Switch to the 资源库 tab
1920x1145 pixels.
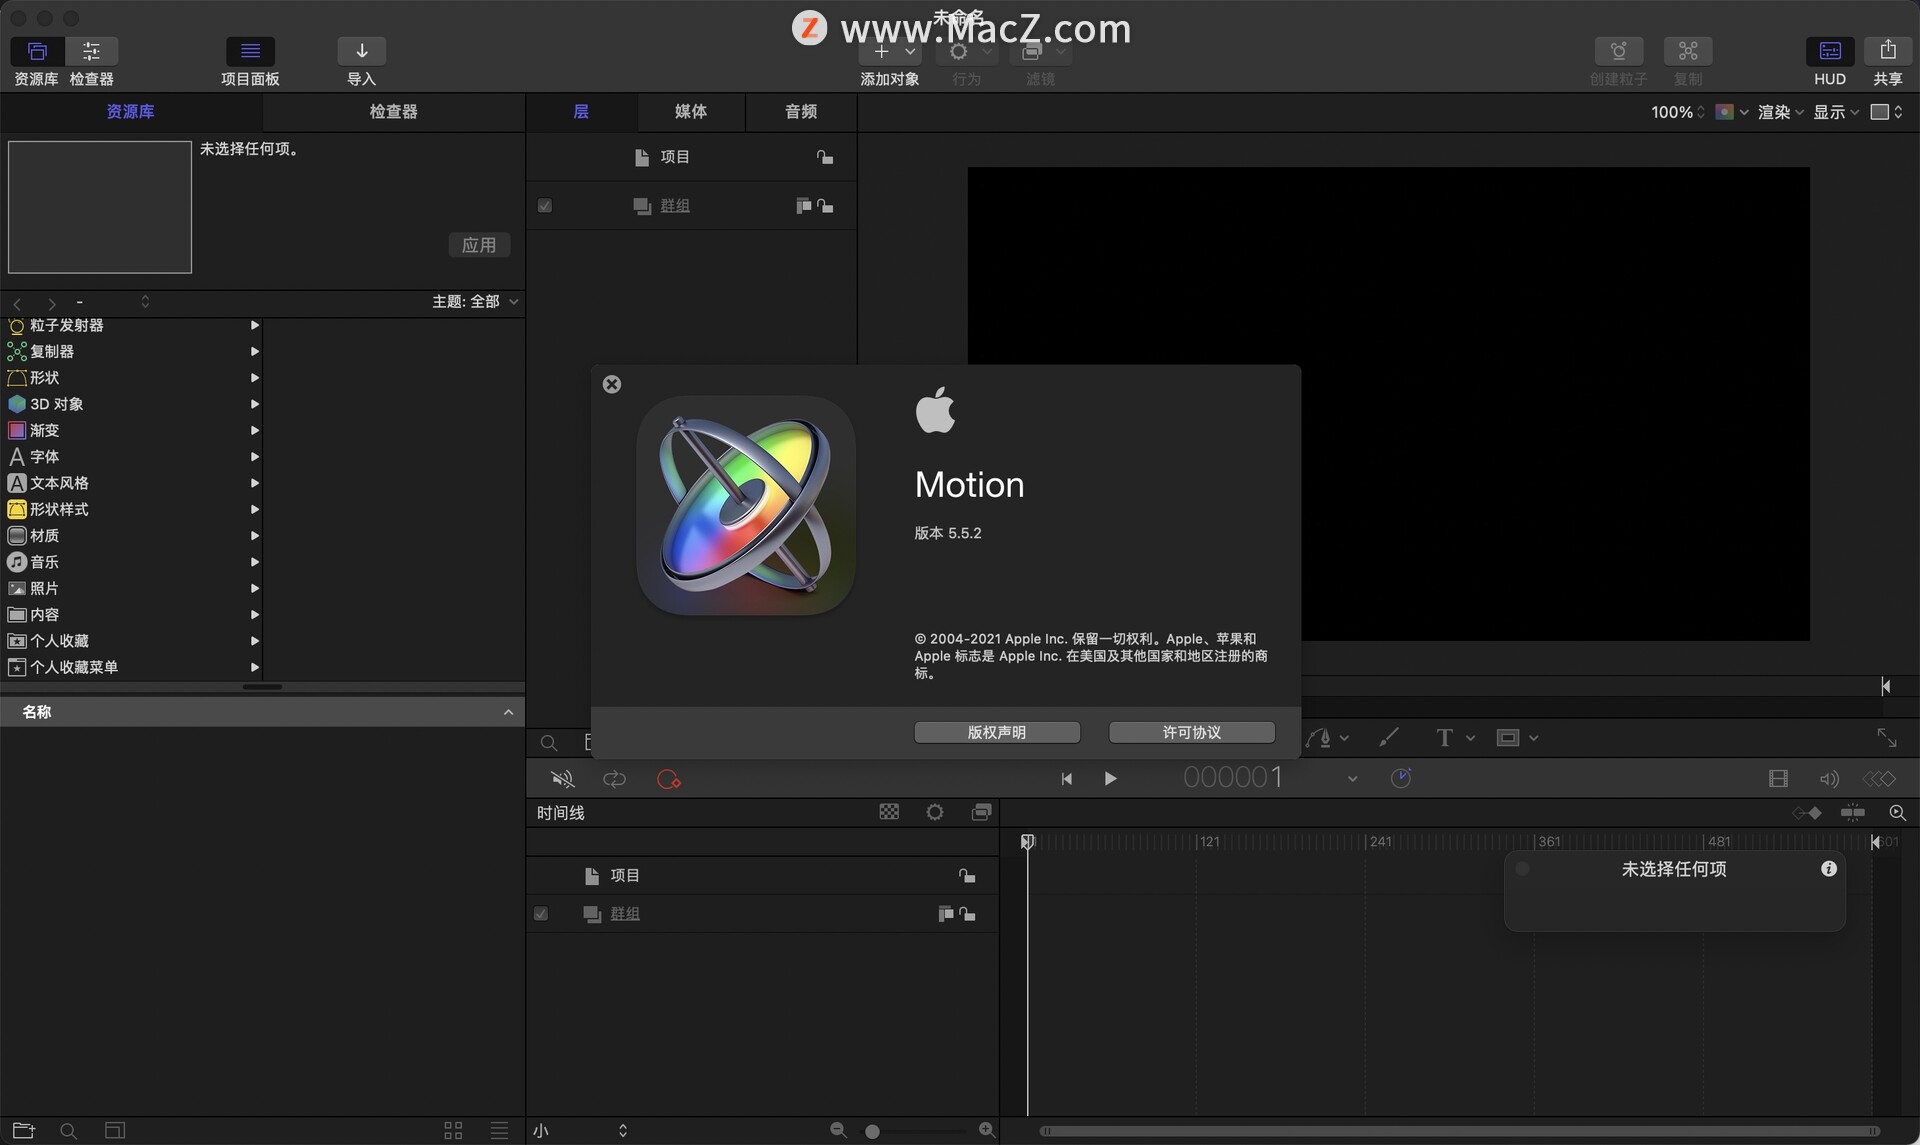(131, 112)
